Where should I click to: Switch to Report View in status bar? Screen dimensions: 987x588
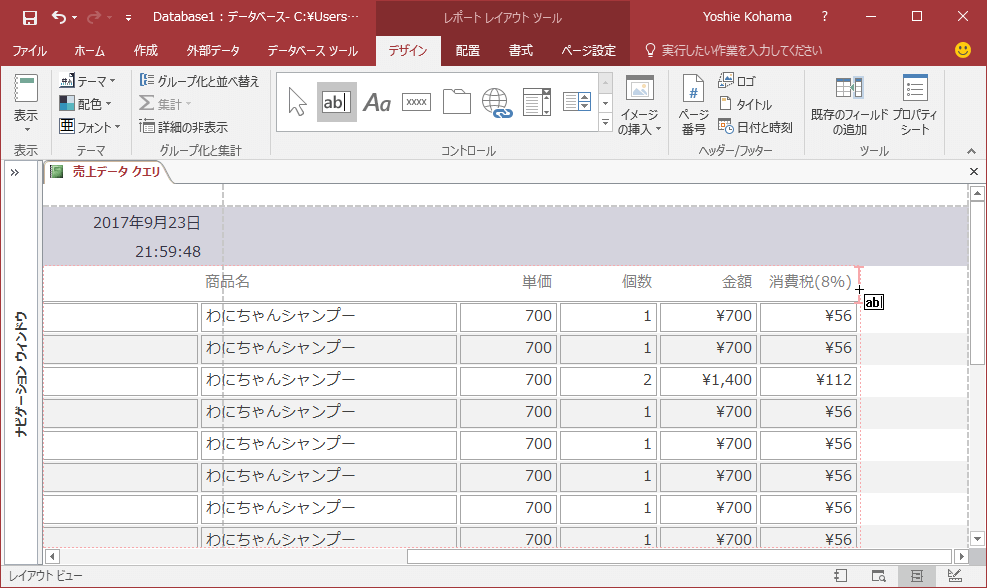click(840, 575)
